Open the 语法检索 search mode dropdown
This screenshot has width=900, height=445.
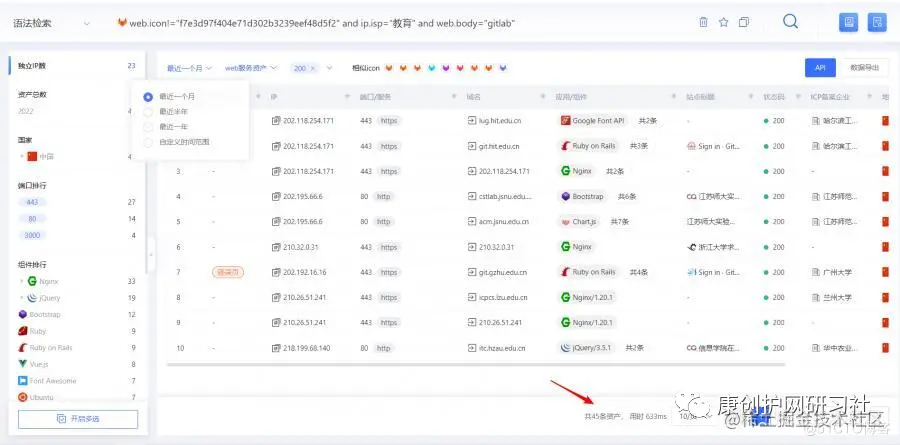tap(52, 24)
